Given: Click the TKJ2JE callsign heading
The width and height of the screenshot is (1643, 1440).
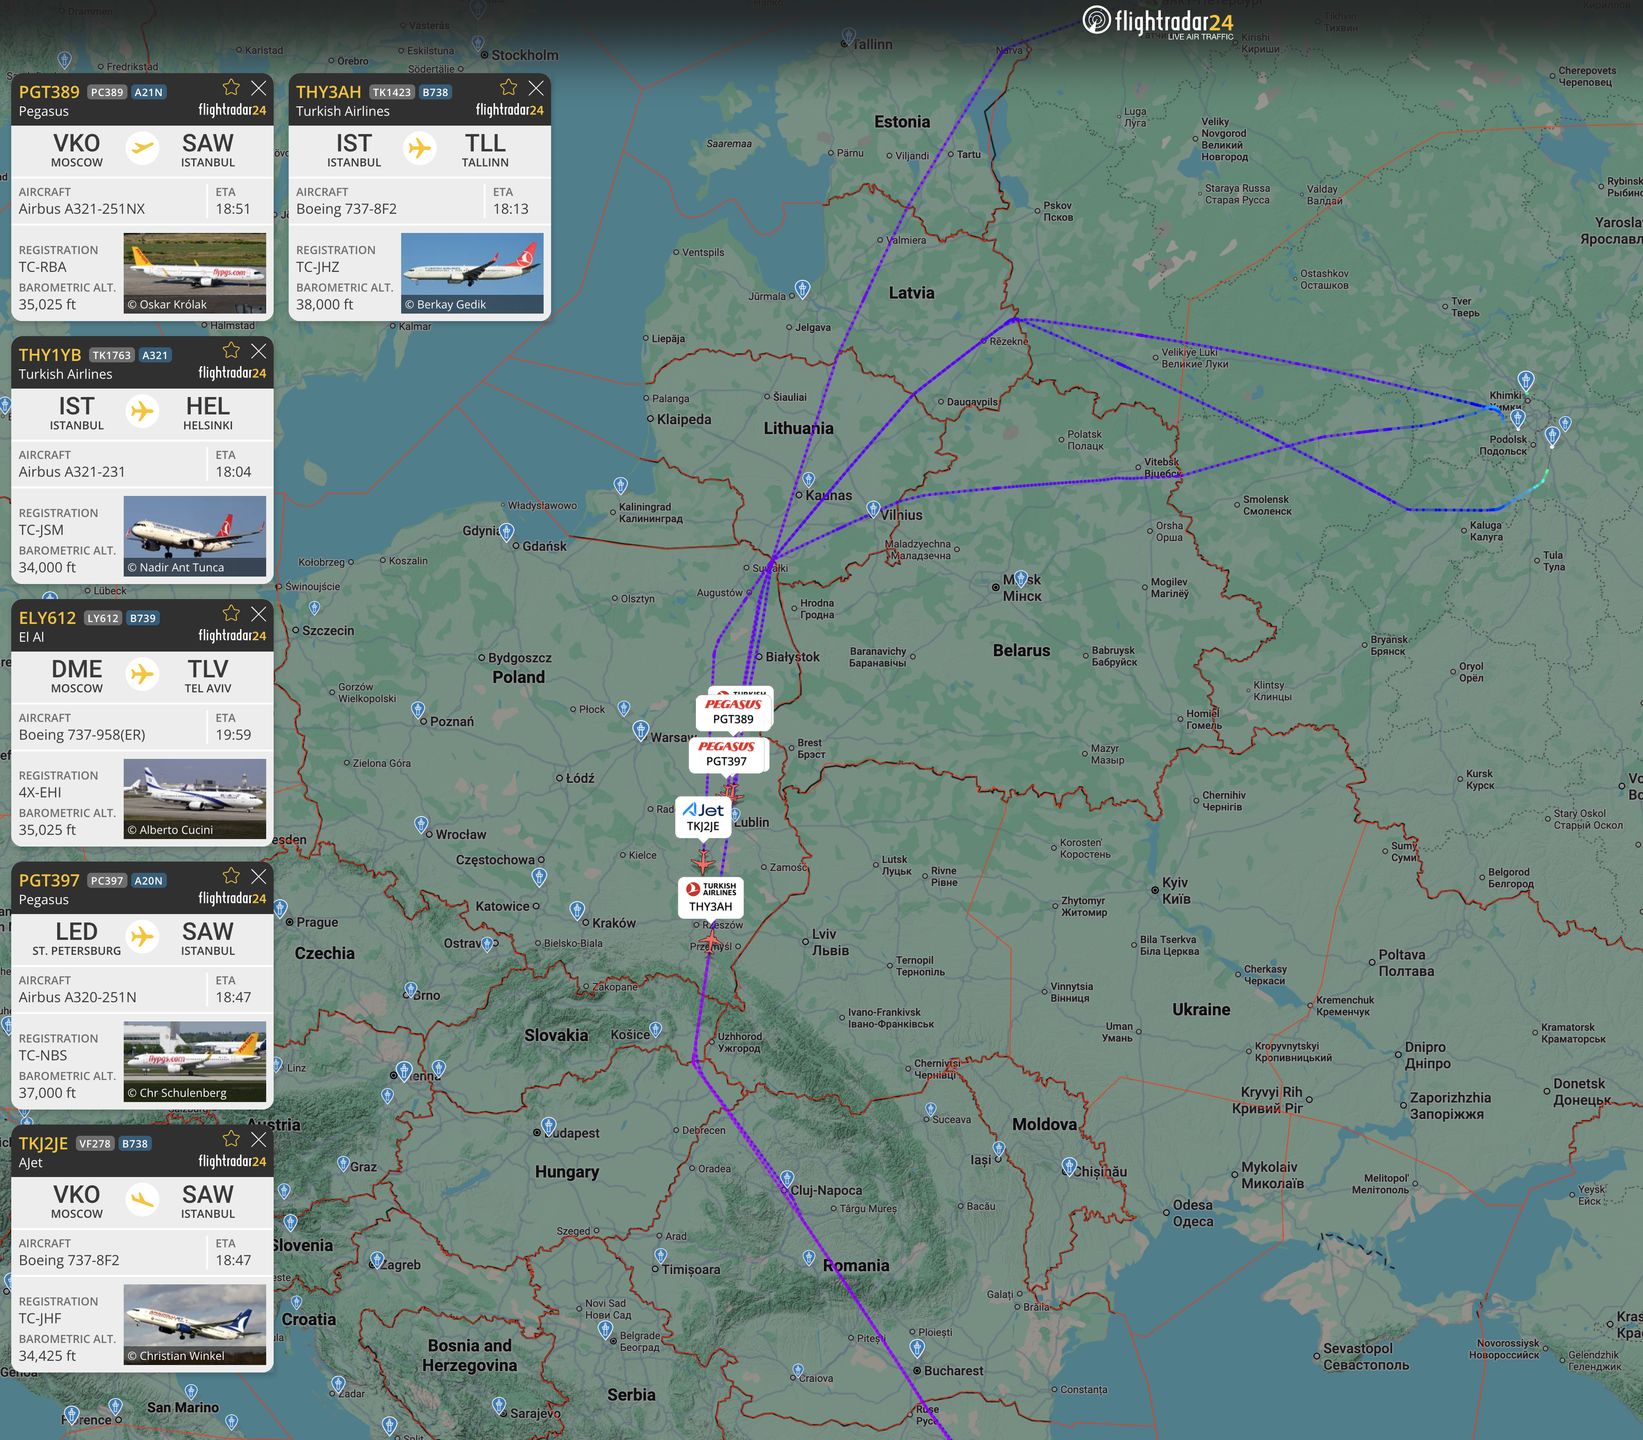Looking at the screenshot, I should coord(43,1144).
